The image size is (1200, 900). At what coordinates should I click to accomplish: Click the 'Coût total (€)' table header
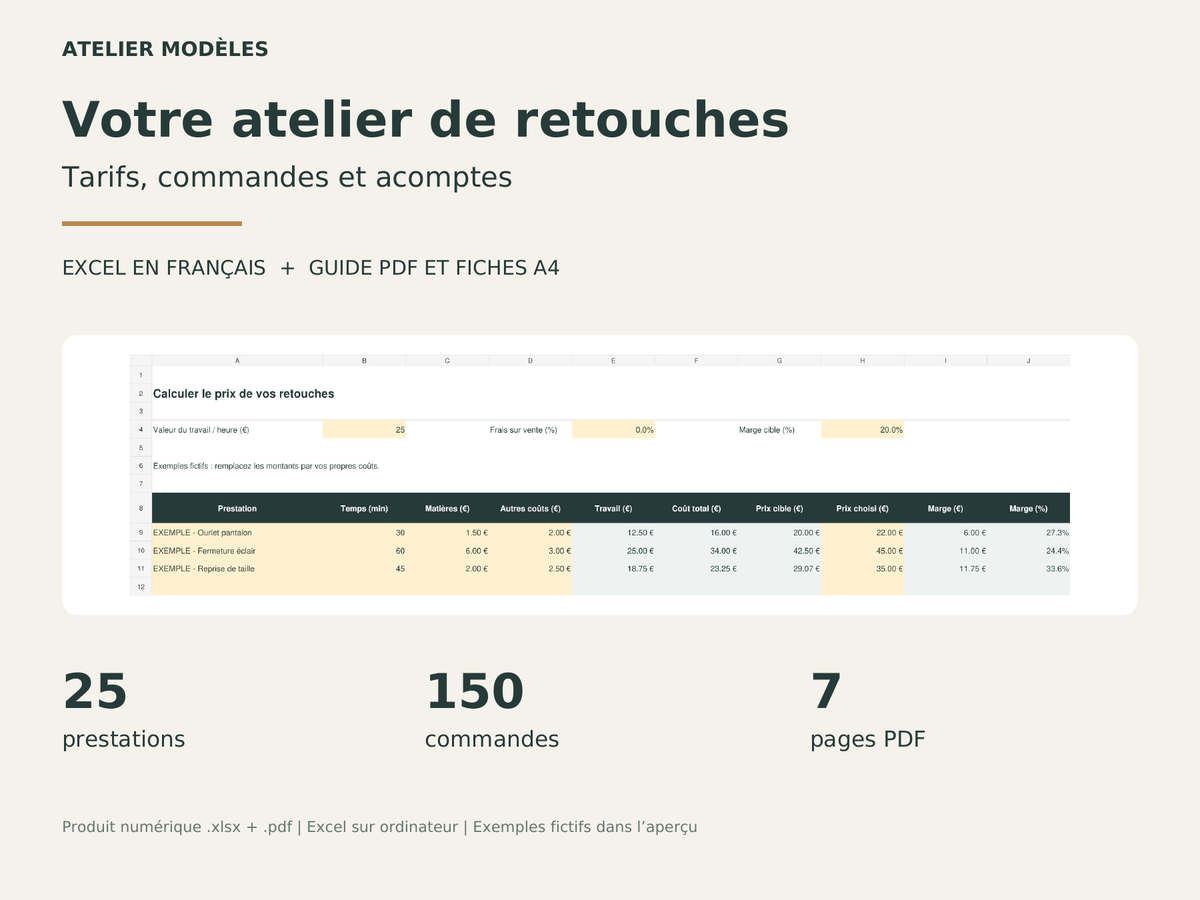click(696, 509)
